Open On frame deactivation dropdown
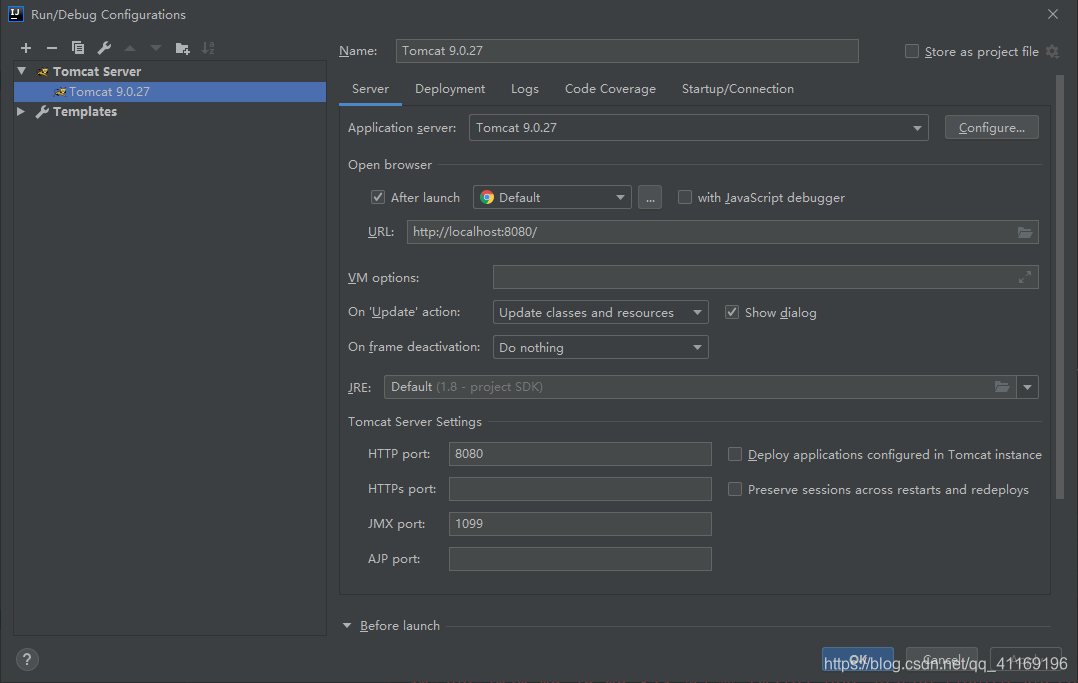The width and height of the screenshot is (1078, 683). (x=600, y=347)
